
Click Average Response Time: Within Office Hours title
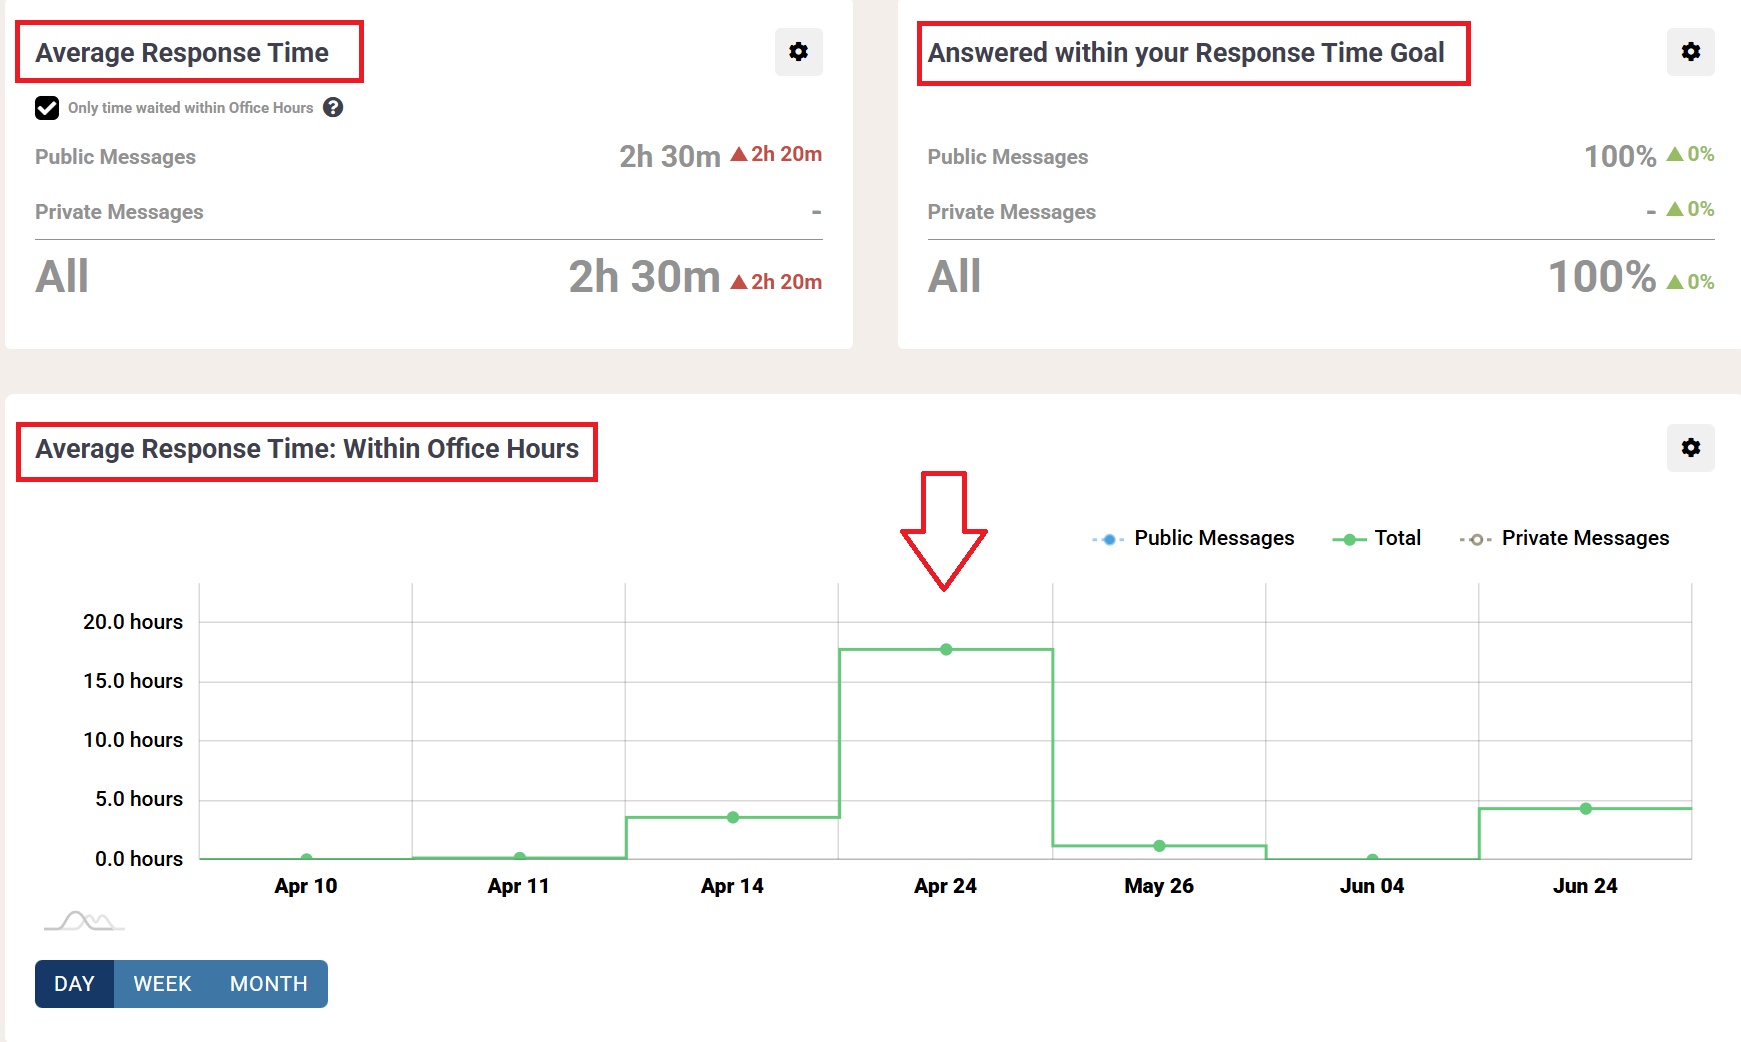[x=307, y=449]
